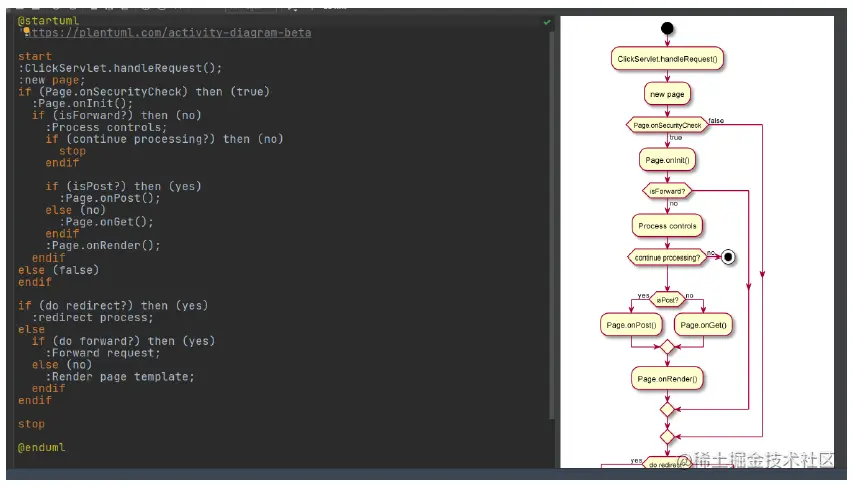
Task: Select the Page.onGet() diagram node
Action: (x=703, y=325)
